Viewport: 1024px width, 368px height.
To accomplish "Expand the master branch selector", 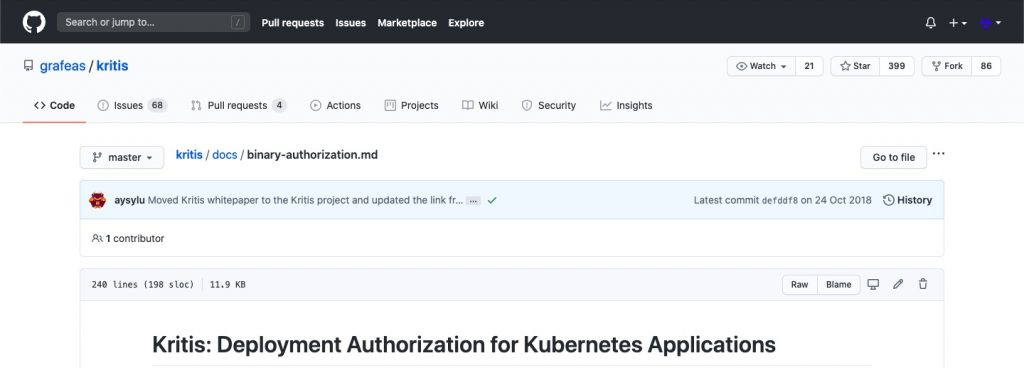I will tap(122, 157).
